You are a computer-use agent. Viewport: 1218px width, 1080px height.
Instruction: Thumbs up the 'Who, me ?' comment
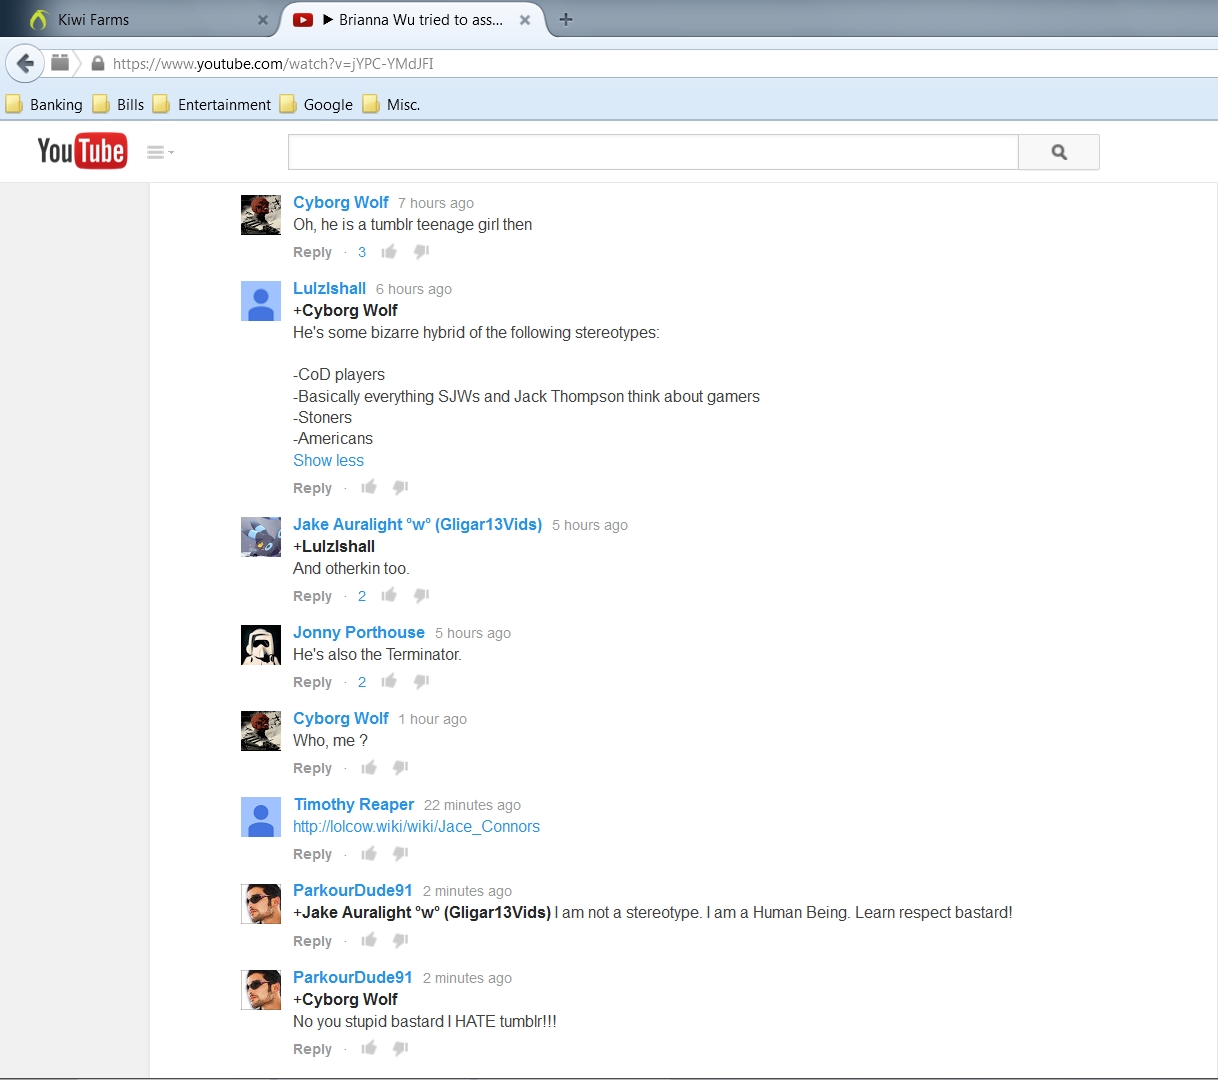click(x=369, y=767)
